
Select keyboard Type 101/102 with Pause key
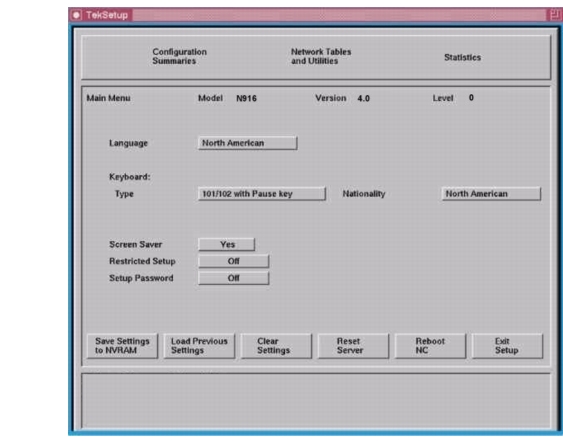tap(262, 194)
